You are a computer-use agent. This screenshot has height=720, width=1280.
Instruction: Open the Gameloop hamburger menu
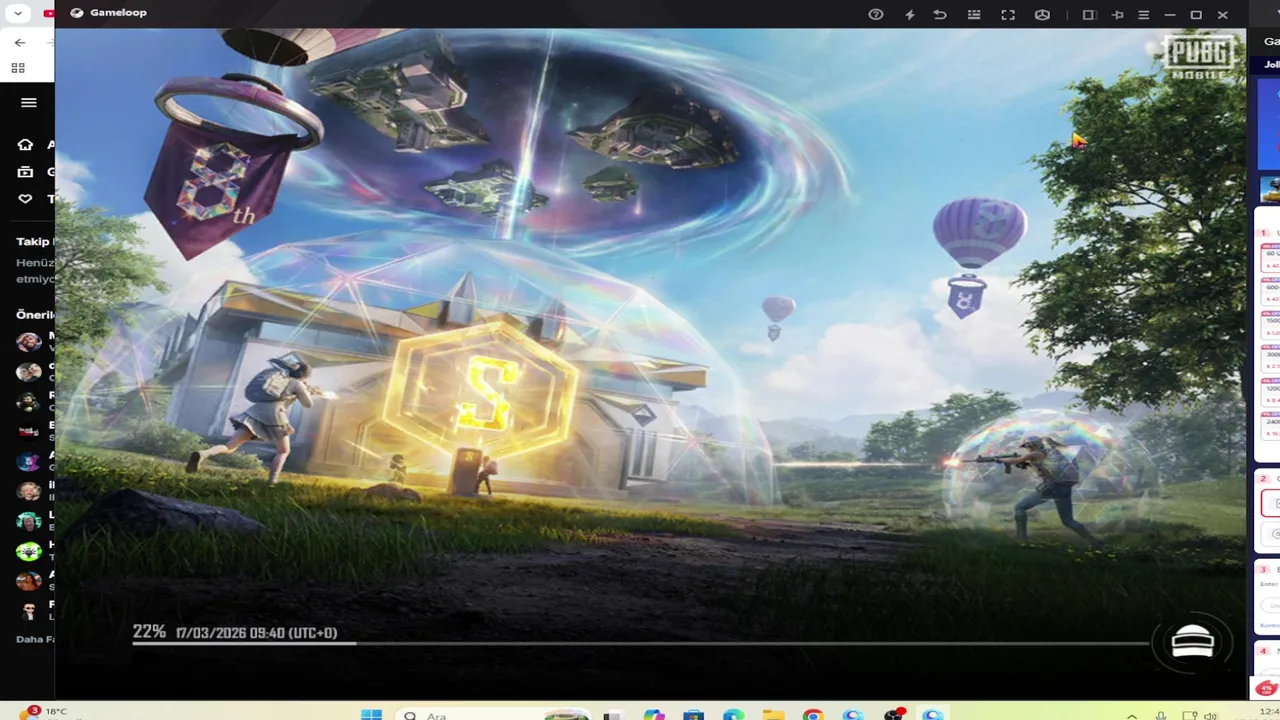(1144, 15)
